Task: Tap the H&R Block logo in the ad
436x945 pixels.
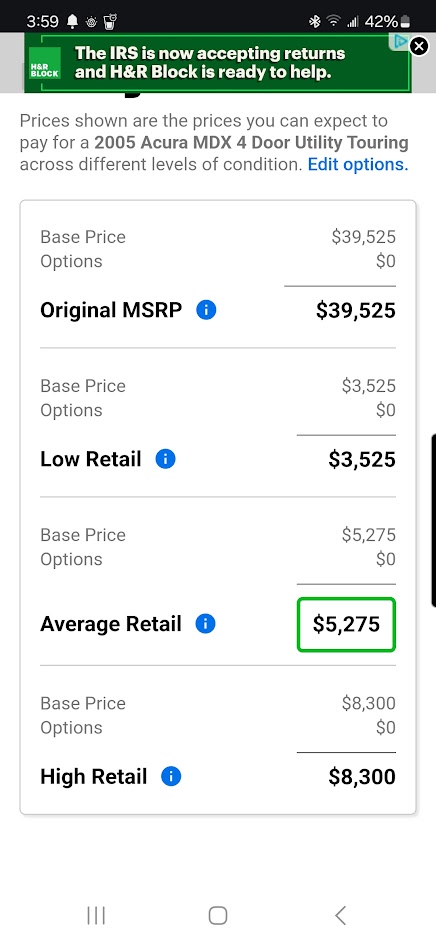Action: (45, 63)
